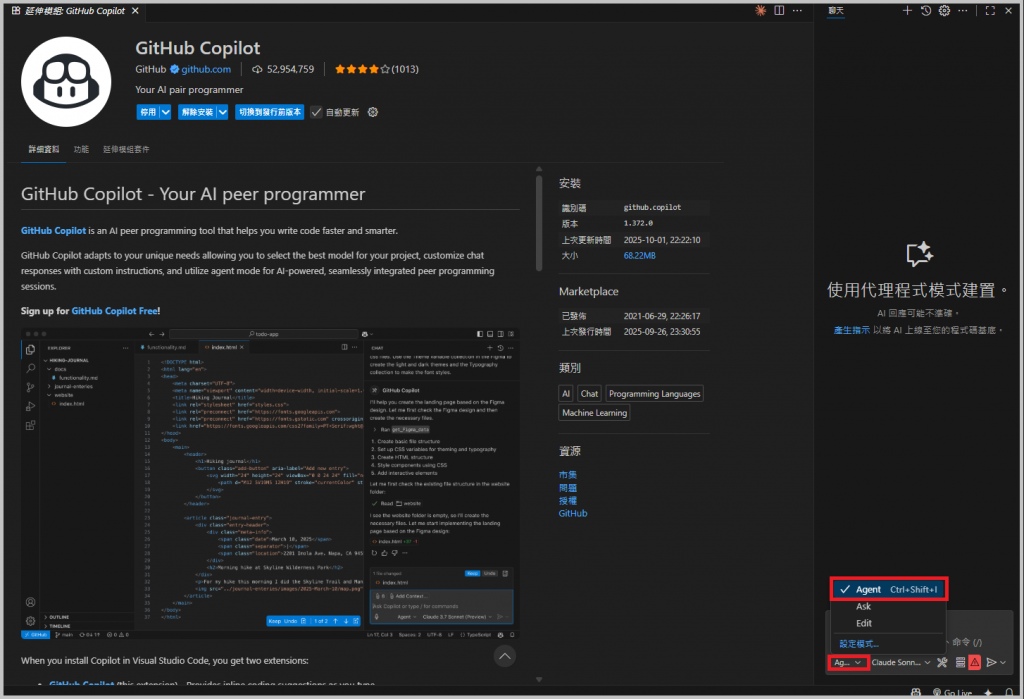Click the server list icon in chat input
Screen dimensions: 1024x699
pos(960,662)
